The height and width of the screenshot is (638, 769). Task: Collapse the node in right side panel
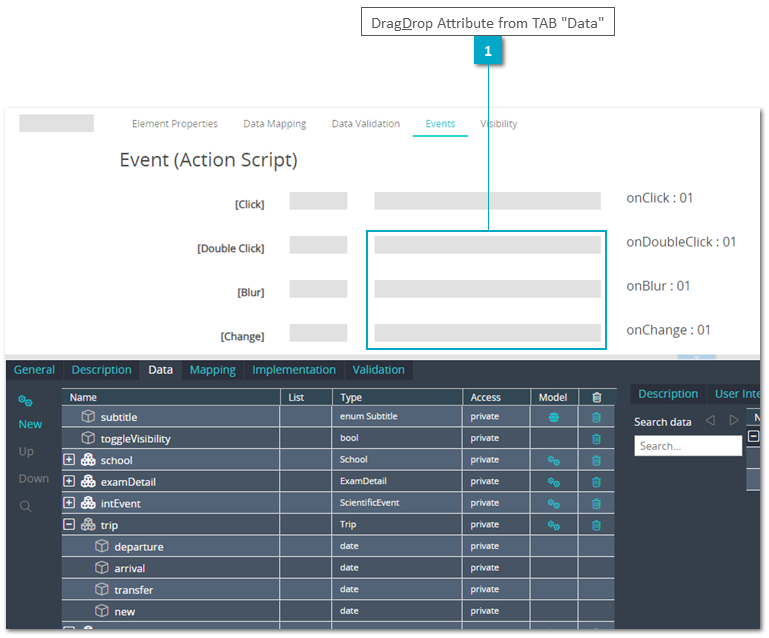[x=754, y=435]
